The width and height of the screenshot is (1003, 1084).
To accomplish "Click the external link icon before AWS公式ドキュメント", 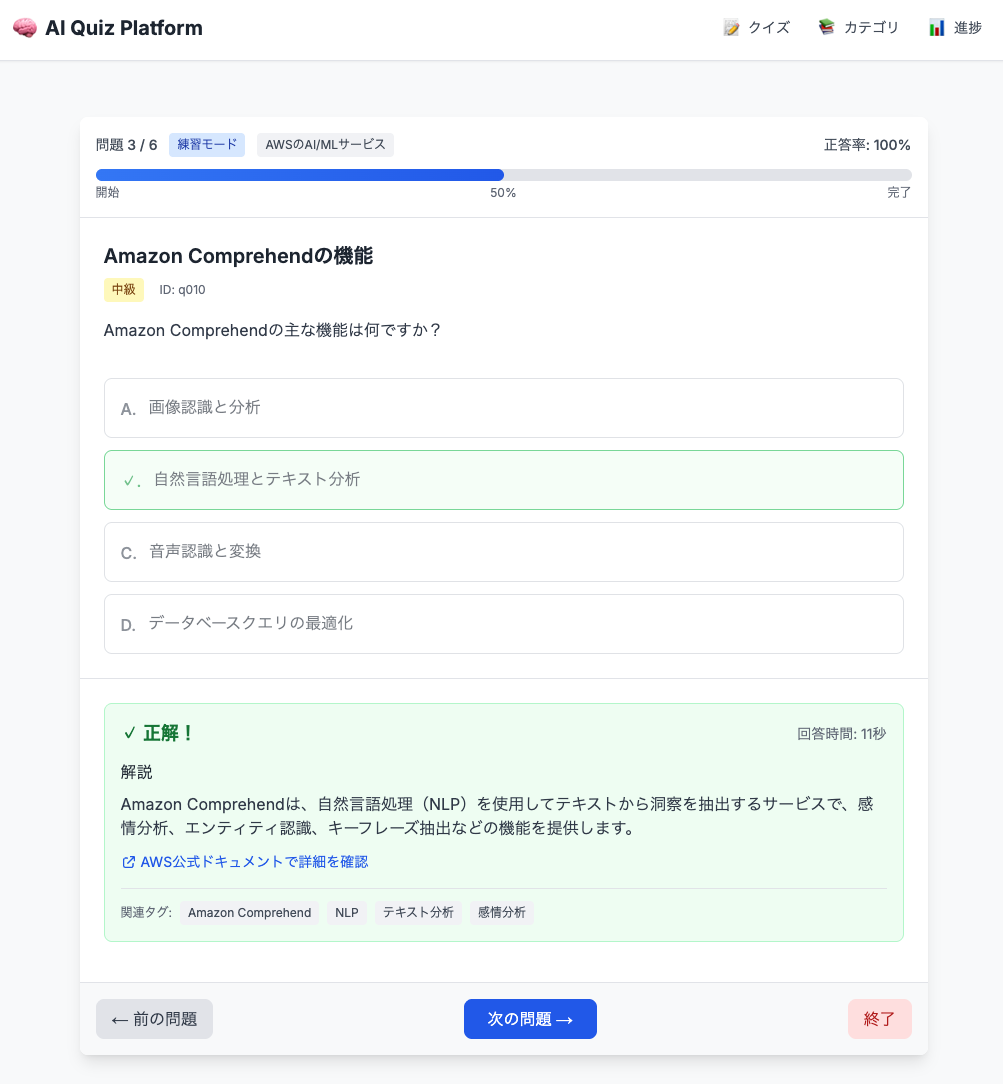I will 128,862.
